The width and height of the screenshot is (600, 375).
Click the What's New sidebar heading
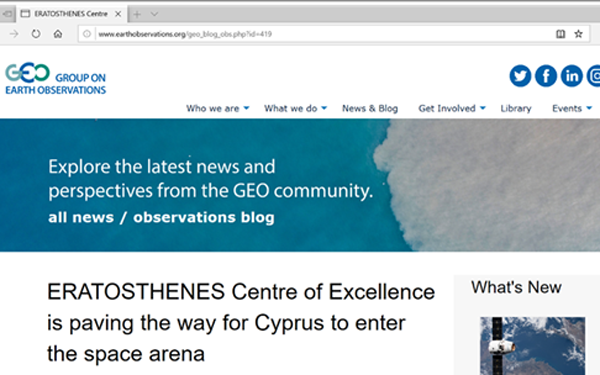516,287
